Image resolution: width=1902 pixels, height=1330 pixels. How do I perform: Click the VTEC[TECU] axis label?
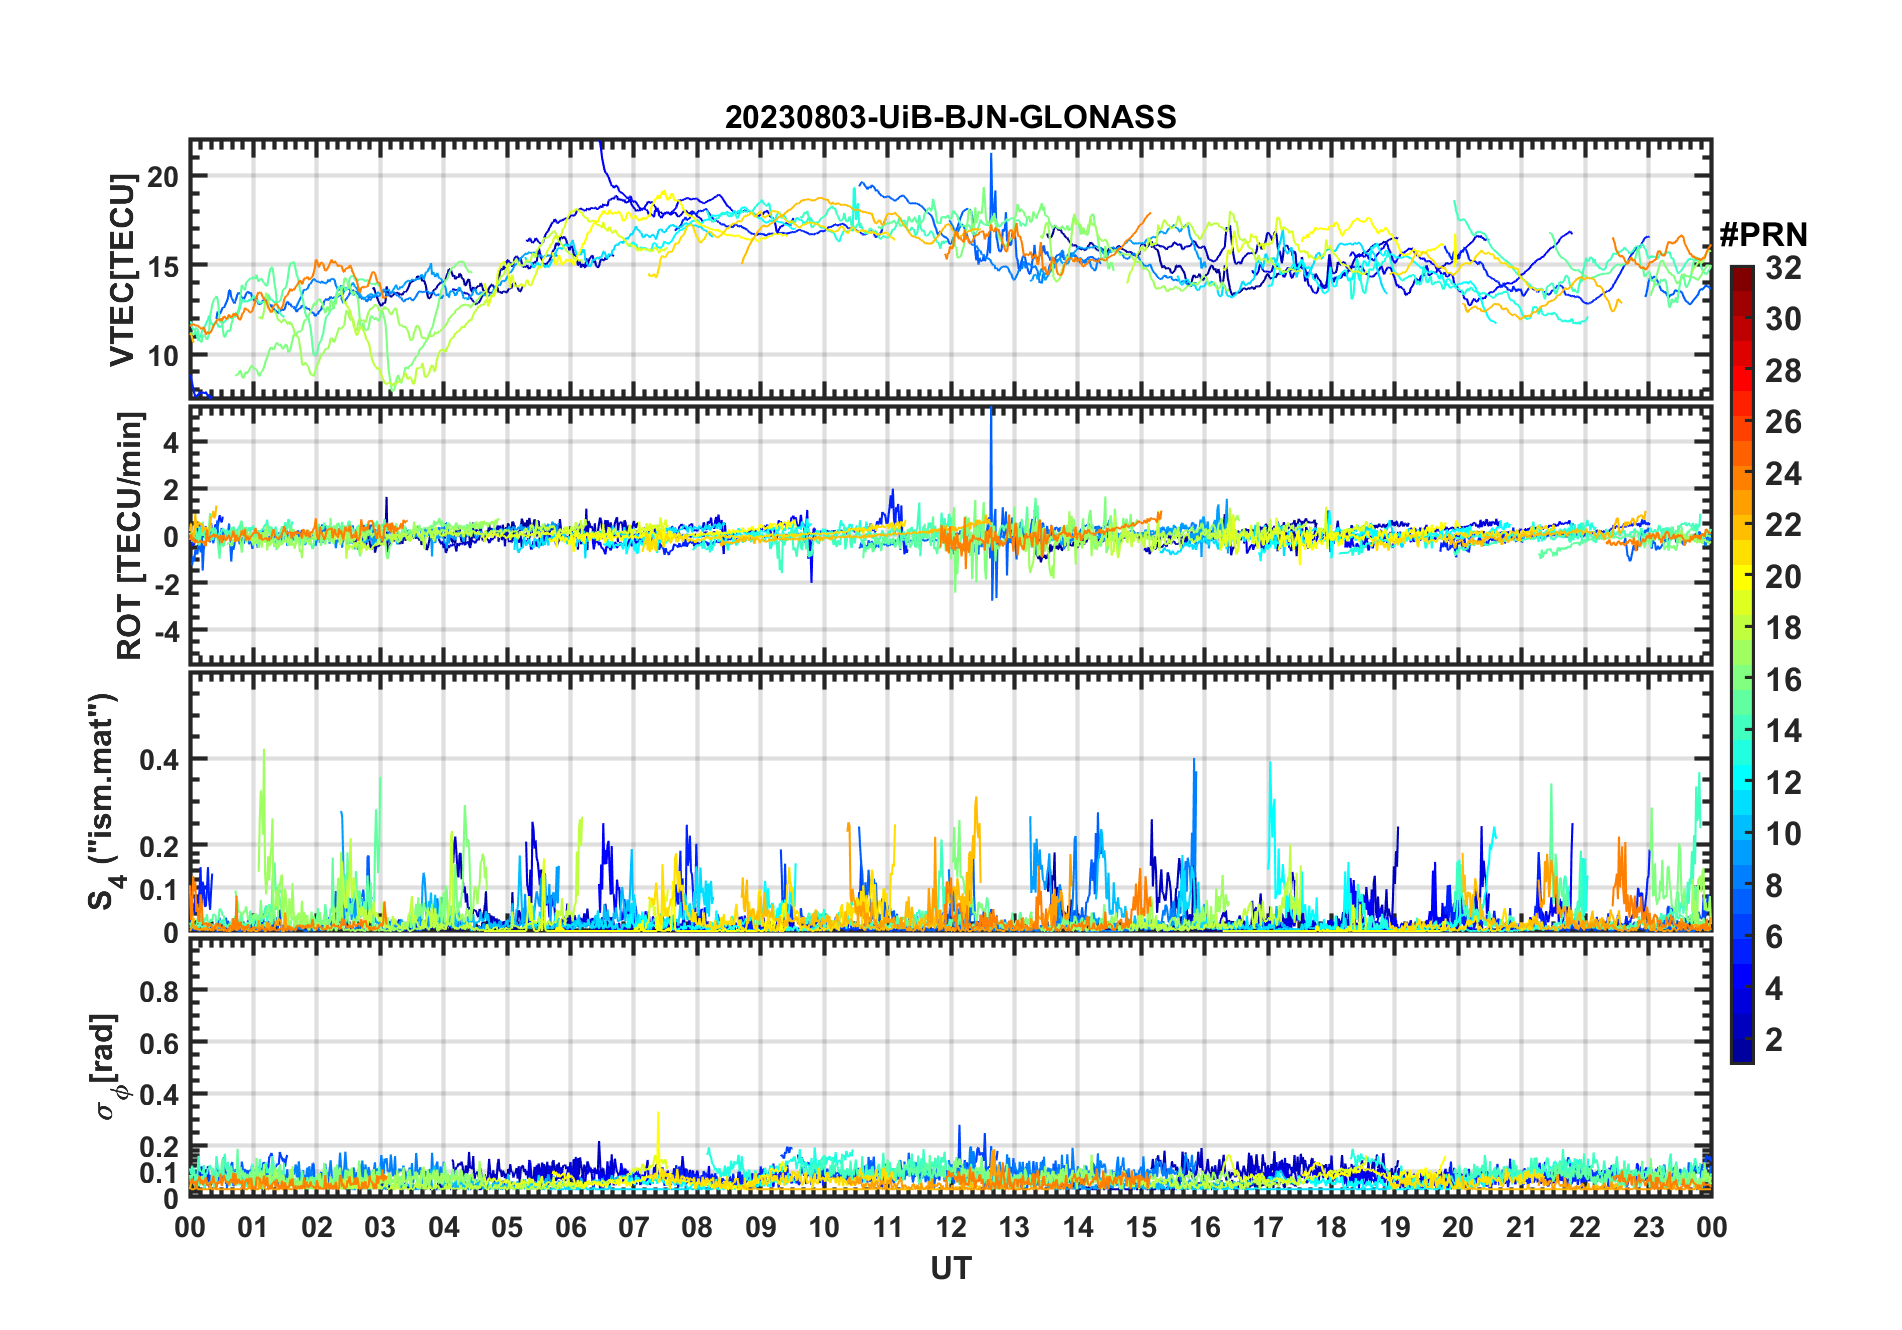click(122, 270)
